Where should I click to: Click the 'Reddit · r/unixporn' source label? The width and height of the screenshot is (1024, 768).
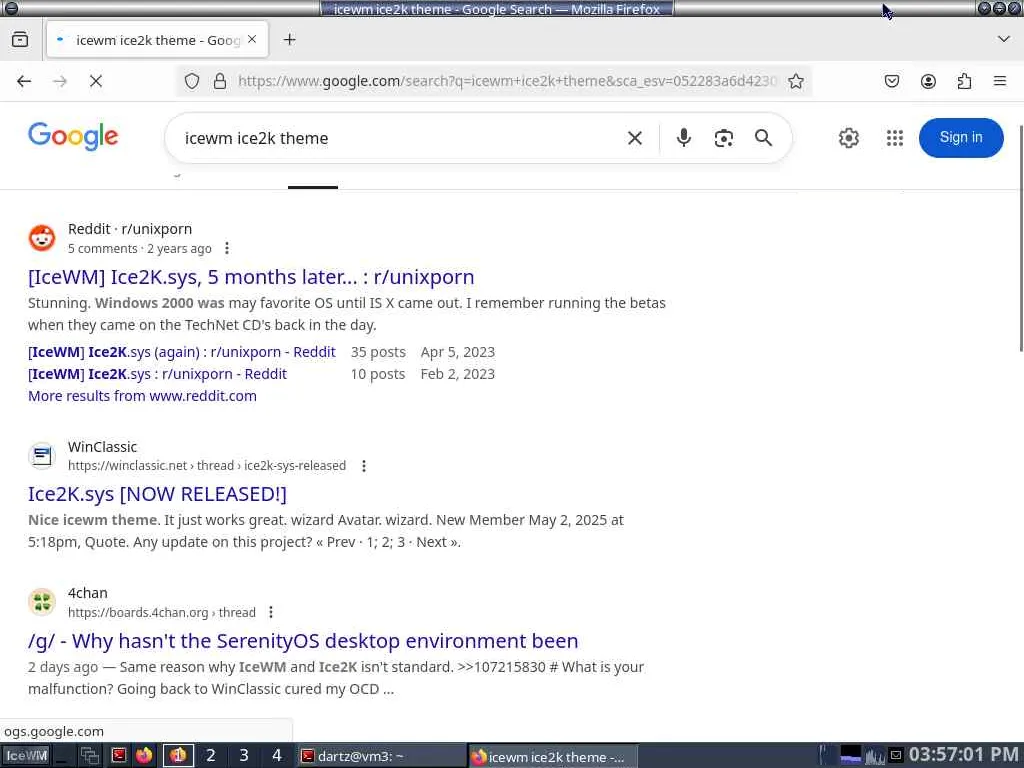(130, 229)
